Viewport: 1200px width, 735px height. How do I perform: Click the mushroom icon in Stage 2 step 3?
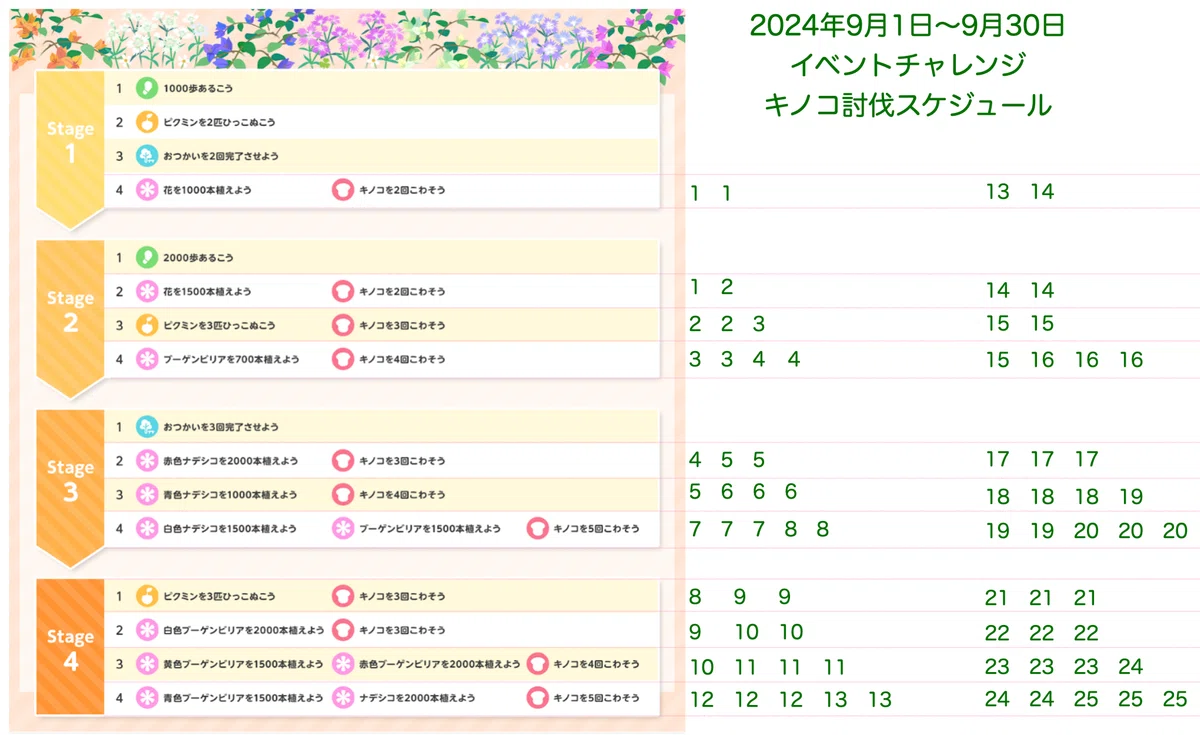coord(343,325)
